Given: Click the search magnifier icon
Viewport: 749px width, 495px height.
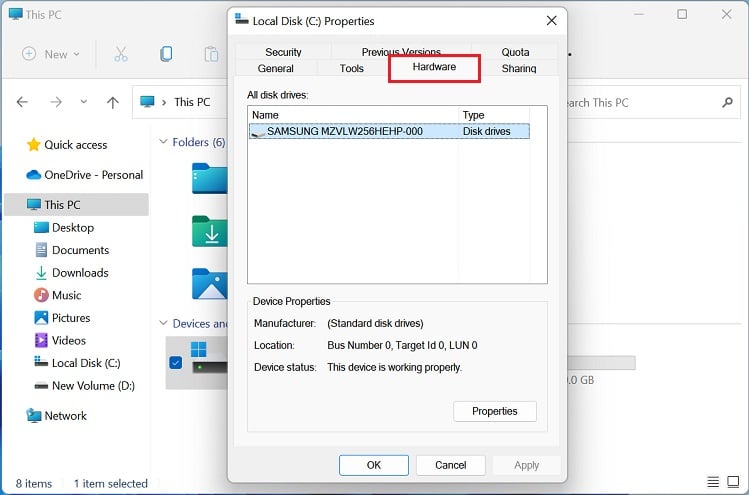Looking at the screenshot, I should [x=727, y=102].
